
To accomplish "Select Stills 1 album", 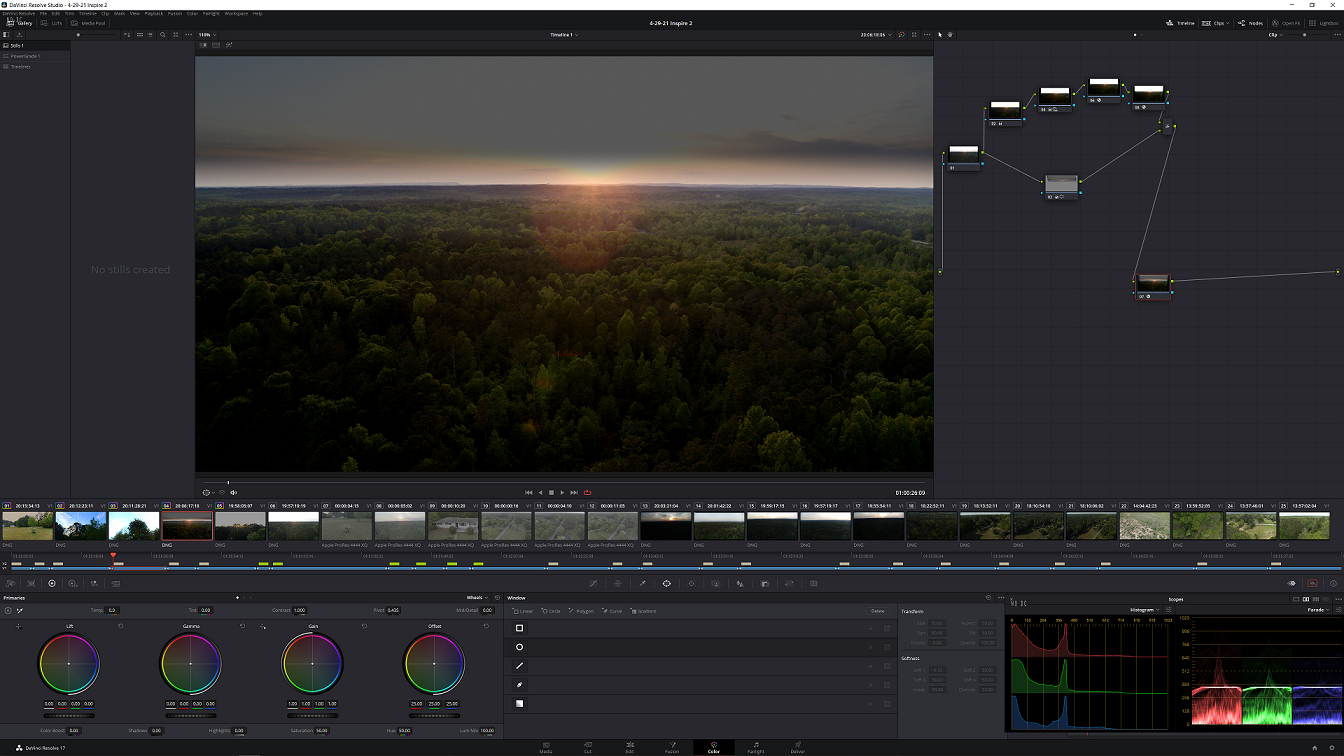I will coord(35,45).
